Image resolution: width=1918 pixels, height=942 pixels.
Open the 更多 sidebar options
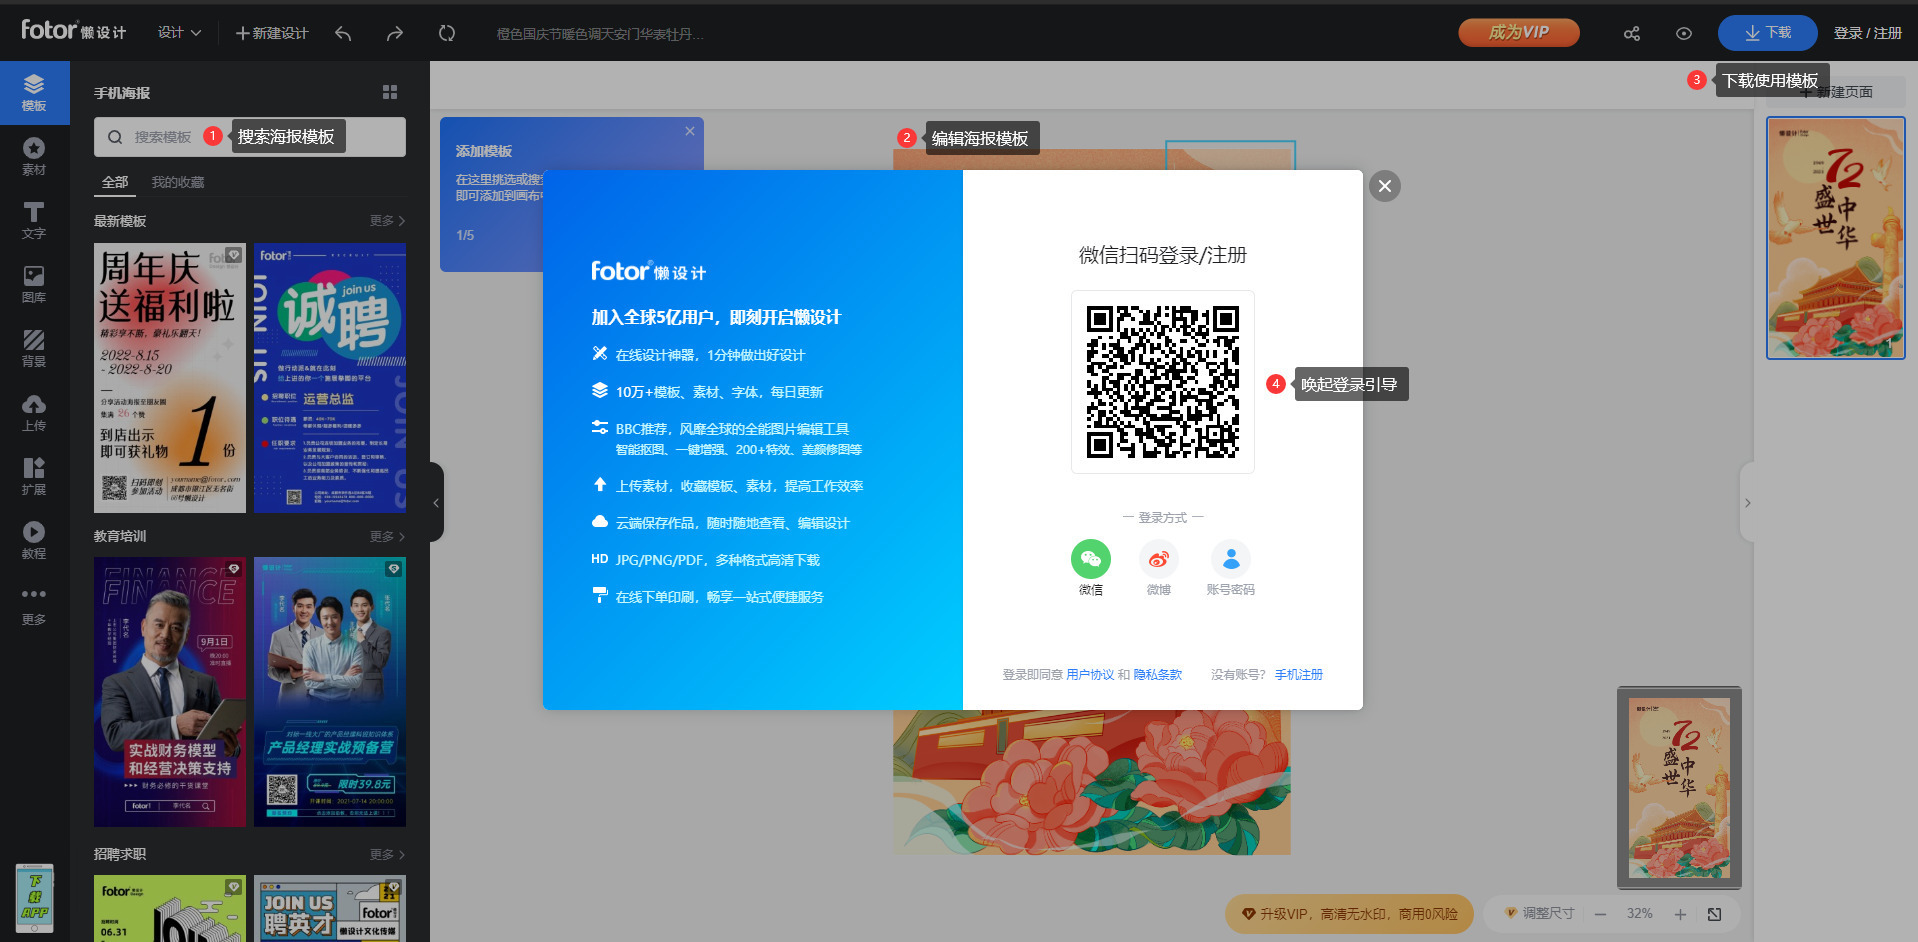[x=34, y=606]
